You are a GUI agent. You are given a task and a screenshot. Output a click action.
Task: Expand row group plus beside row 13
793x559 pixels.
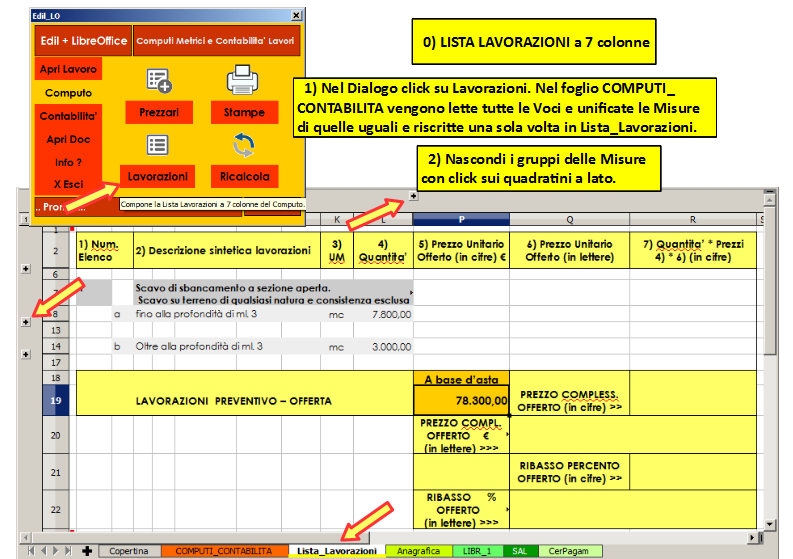click(x=26, y=322)
